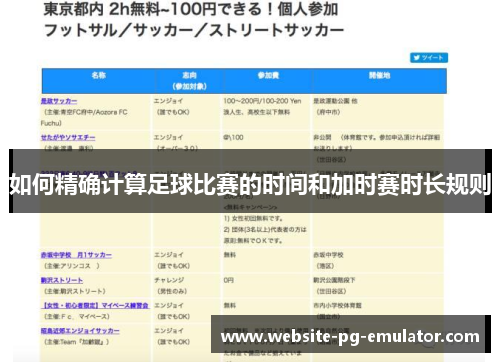The image size is (500, 362).
Task: Select the (主催:Fc. マイペース) organizer text
Action: (x=76, y=317)
